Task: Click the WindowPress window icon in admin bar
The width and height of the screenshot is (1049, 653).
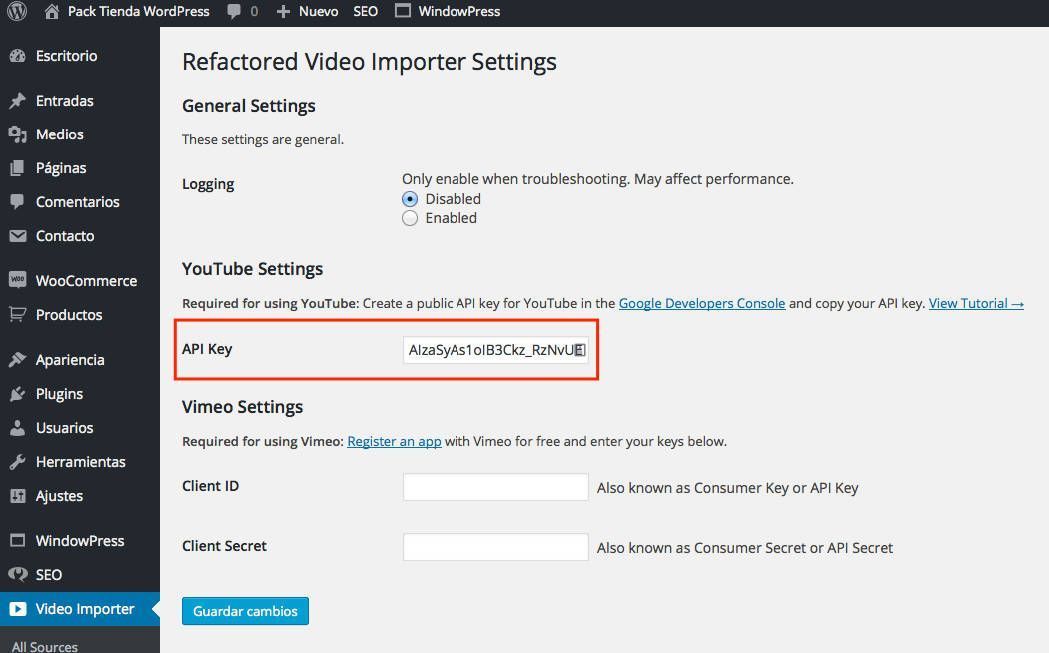Action: tap(403, 11)
